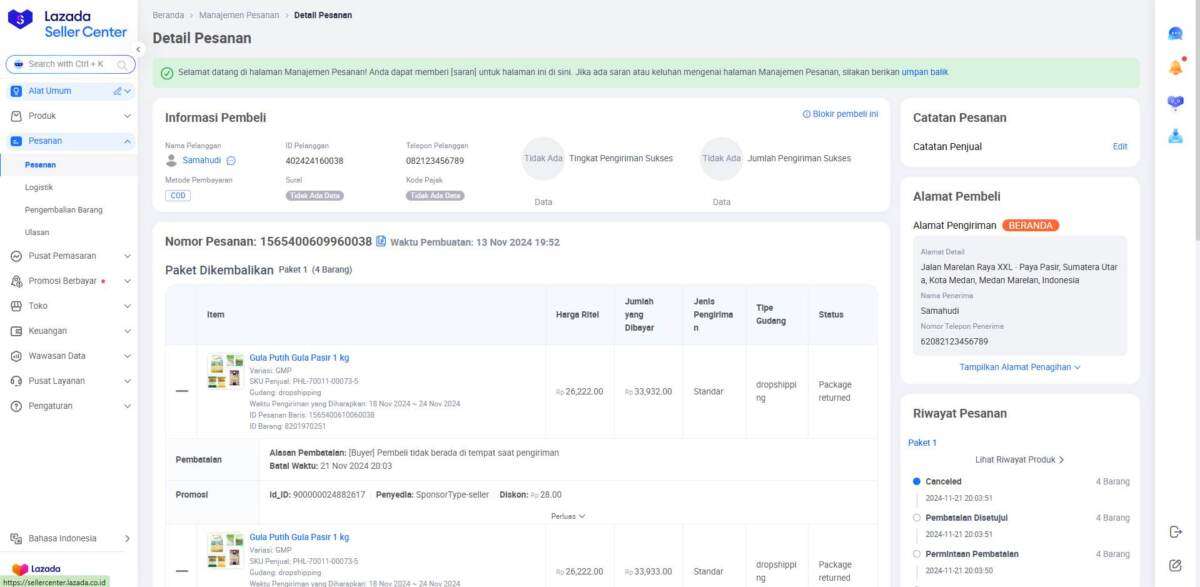Click the Pusat Pemasaran icon

(16, 256)
